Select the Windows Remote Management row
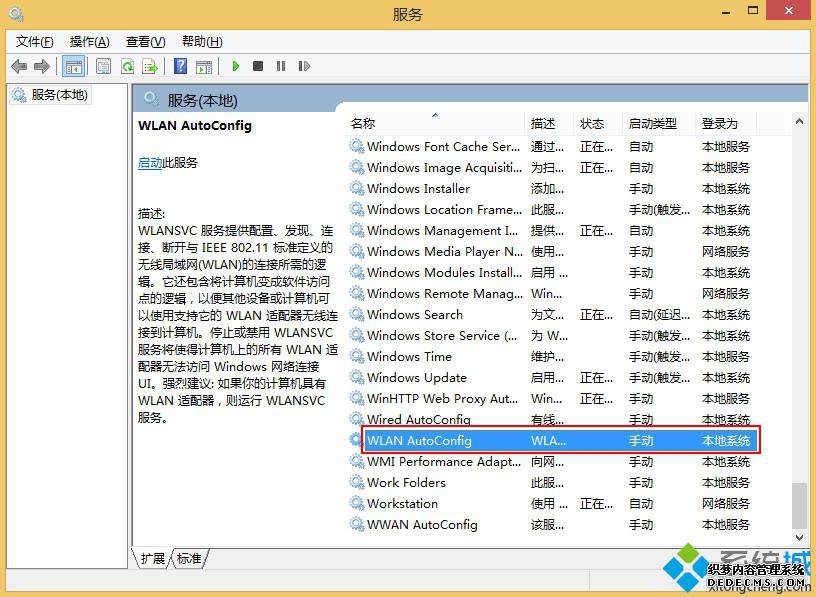Image resolution: width=816 pixels, height=597 pixels. [x=553, y=294]
